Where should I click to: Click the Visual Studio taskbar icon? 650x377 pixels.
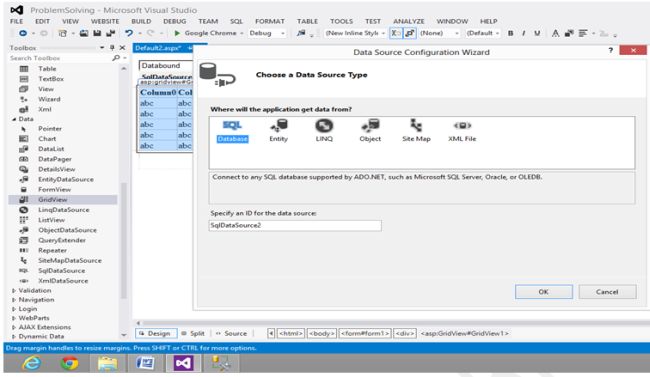183,363
